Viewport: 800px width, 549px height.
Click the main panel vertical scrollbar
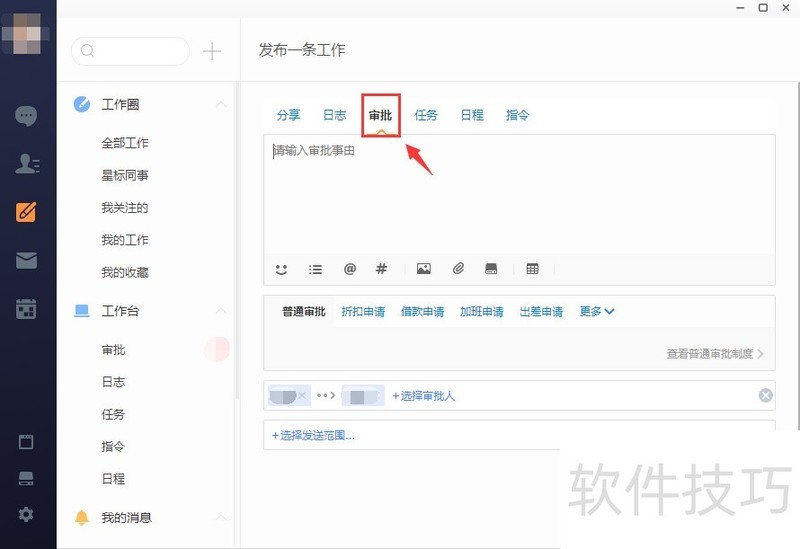pyautogui.click(x=797, y=255)
